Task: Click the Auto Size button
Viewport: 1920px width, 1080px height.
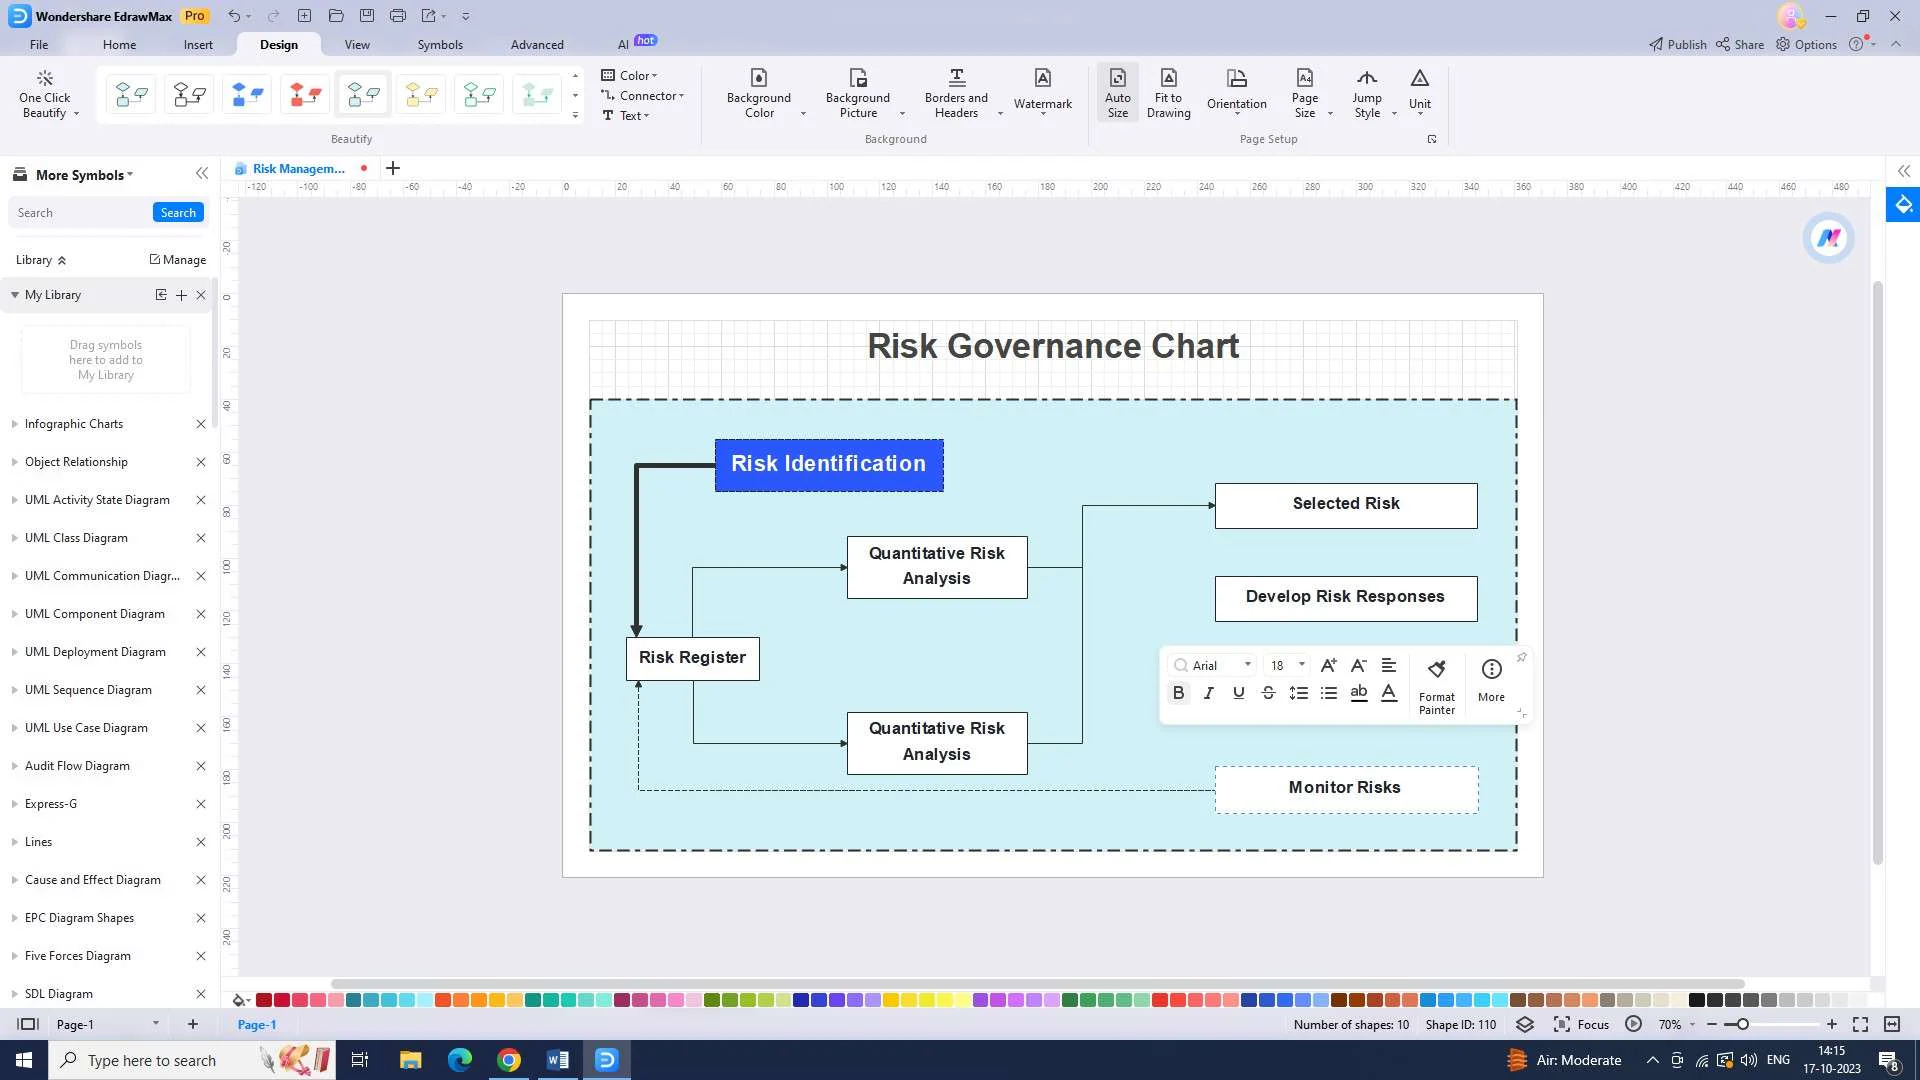Action: (1117, 94)
